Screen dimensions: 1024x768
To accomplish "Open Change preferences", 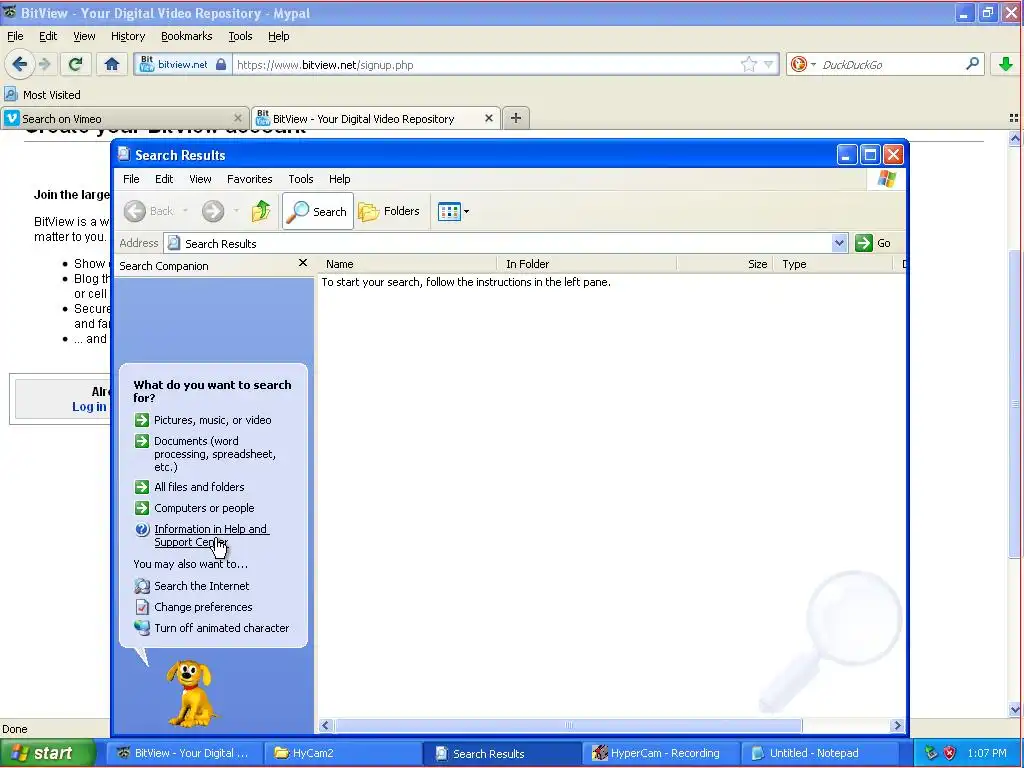I will 203,607.
